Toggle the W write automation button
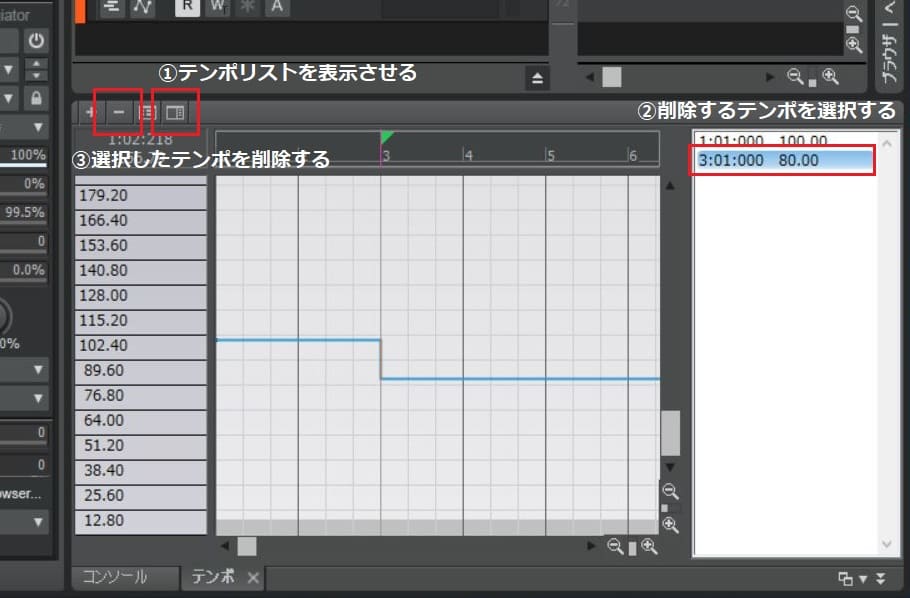 point(217,6)
